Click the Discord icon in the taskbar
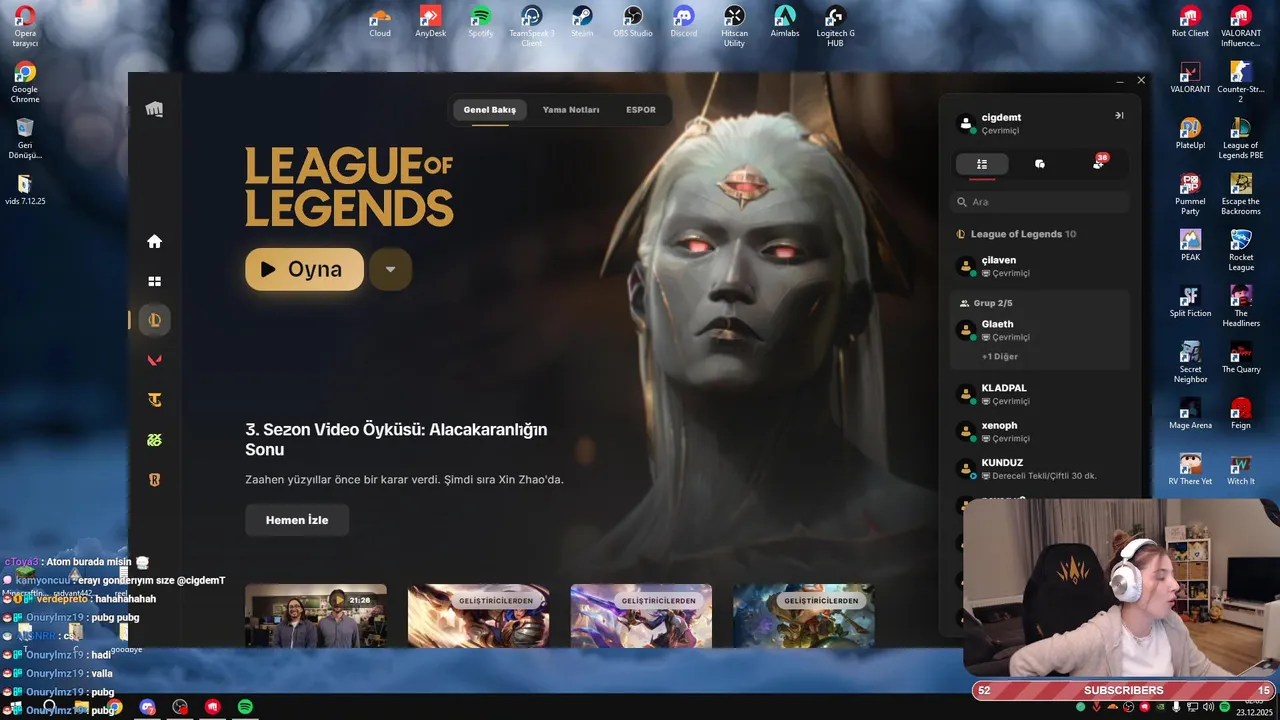 coord(148,707)
